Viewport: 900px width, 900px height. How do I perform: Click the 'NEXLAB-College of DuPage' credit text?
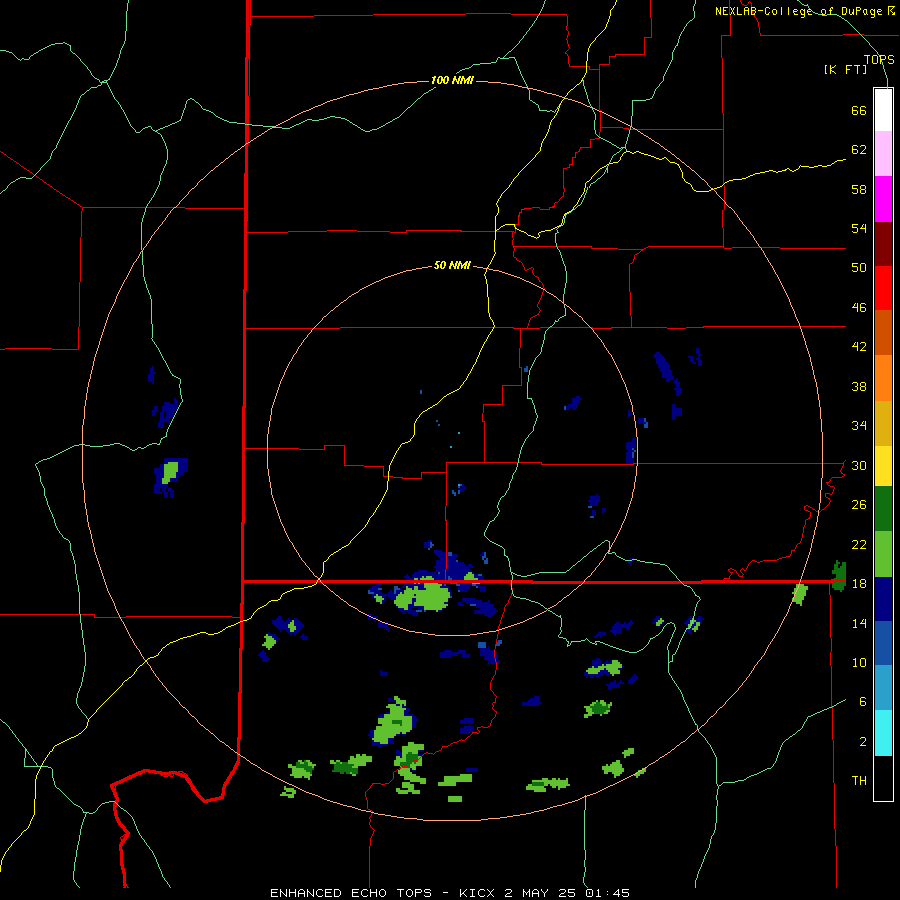point(799,11)
